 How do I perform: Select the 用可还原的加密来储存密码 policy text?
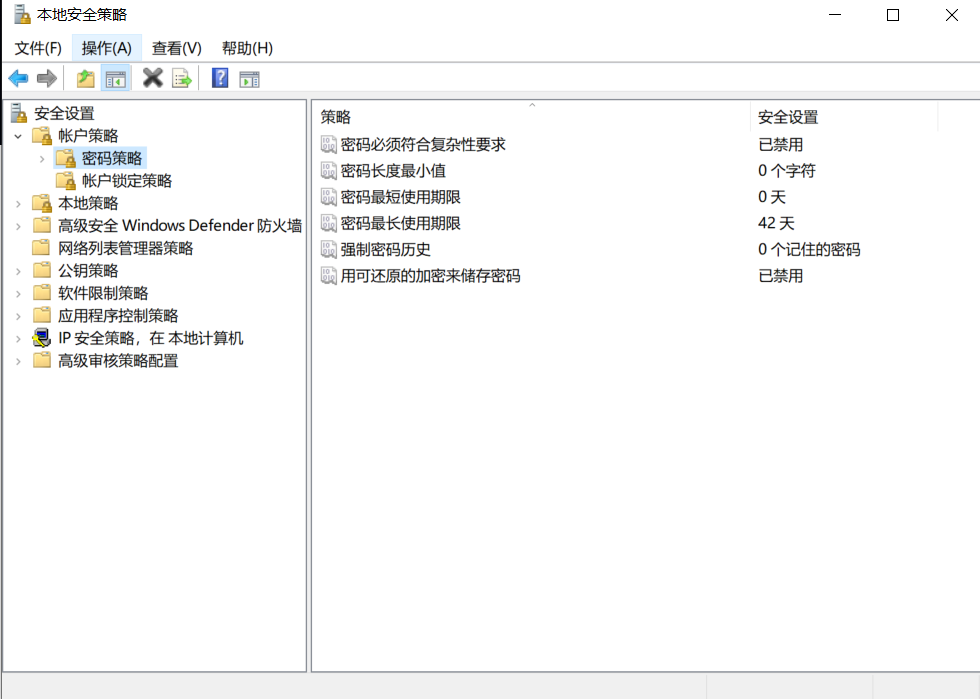(431, 276)
